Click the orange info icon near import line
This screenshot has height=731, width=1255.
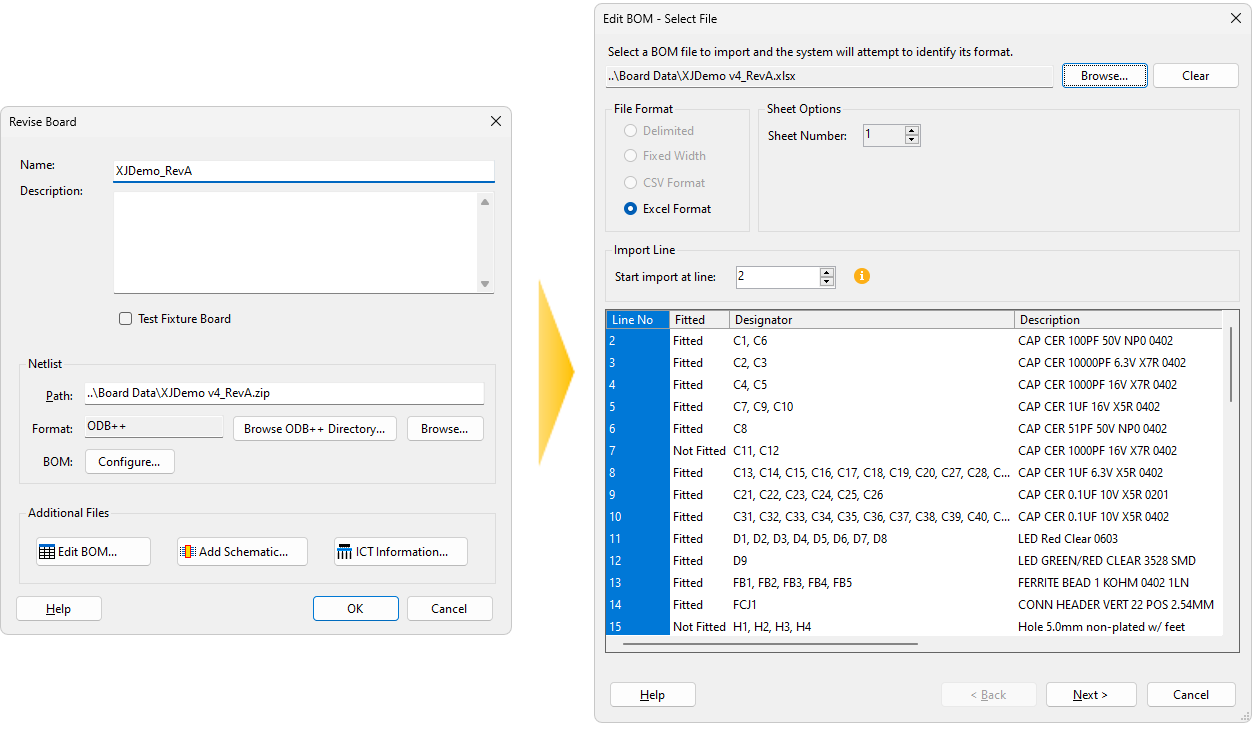(861, 276)
